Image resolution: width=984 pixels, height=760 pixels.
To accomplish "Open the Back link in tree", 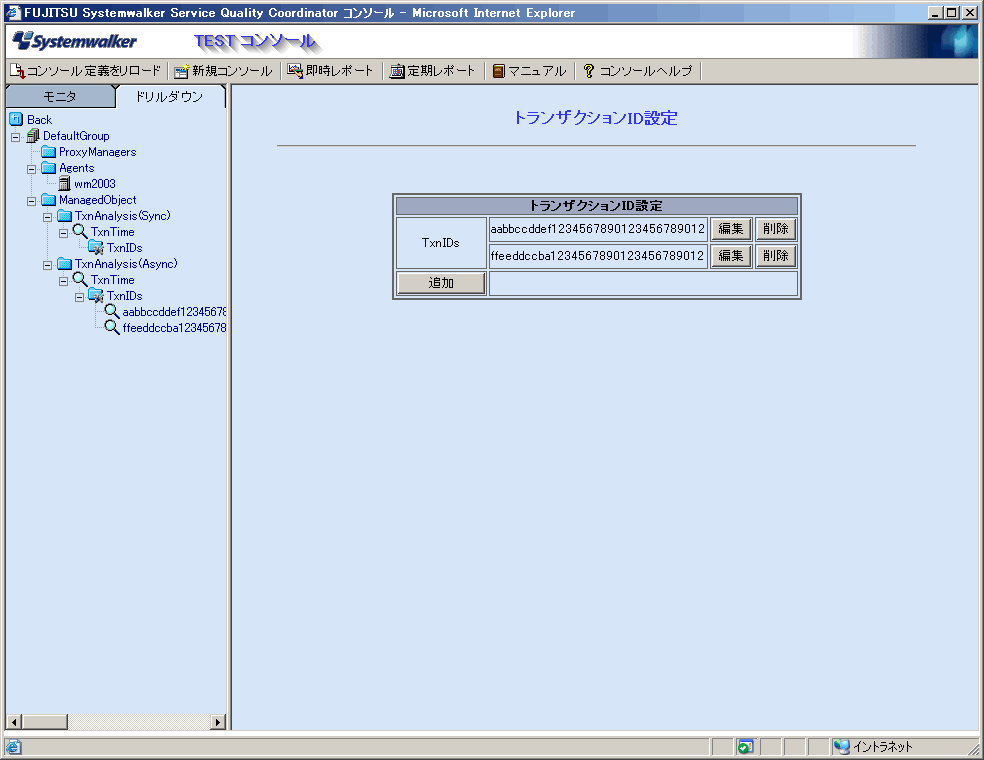I will point(39,119).
